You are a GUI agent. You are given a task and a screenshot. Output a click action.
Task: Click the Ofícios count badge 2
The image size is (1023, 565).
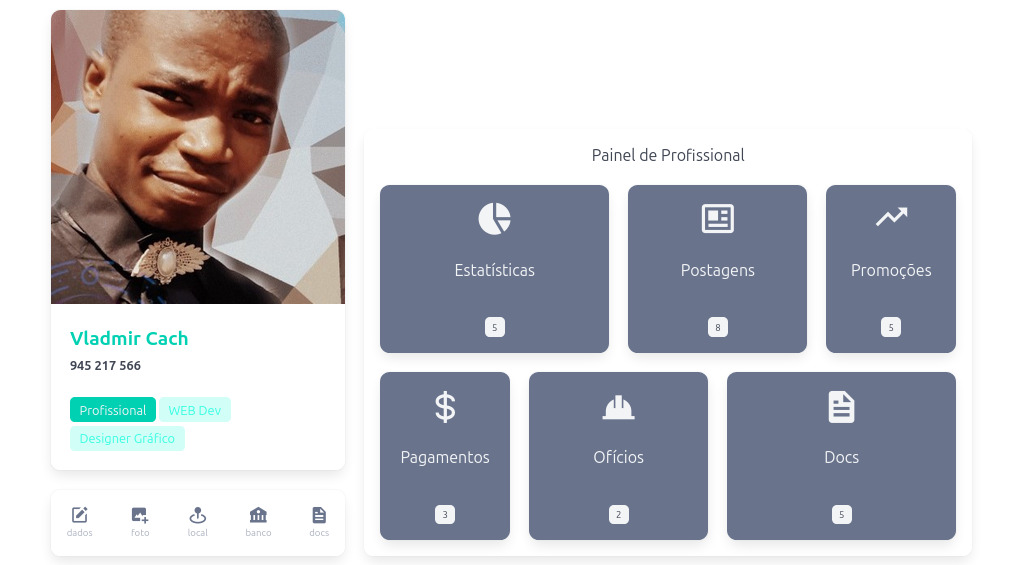618,515
